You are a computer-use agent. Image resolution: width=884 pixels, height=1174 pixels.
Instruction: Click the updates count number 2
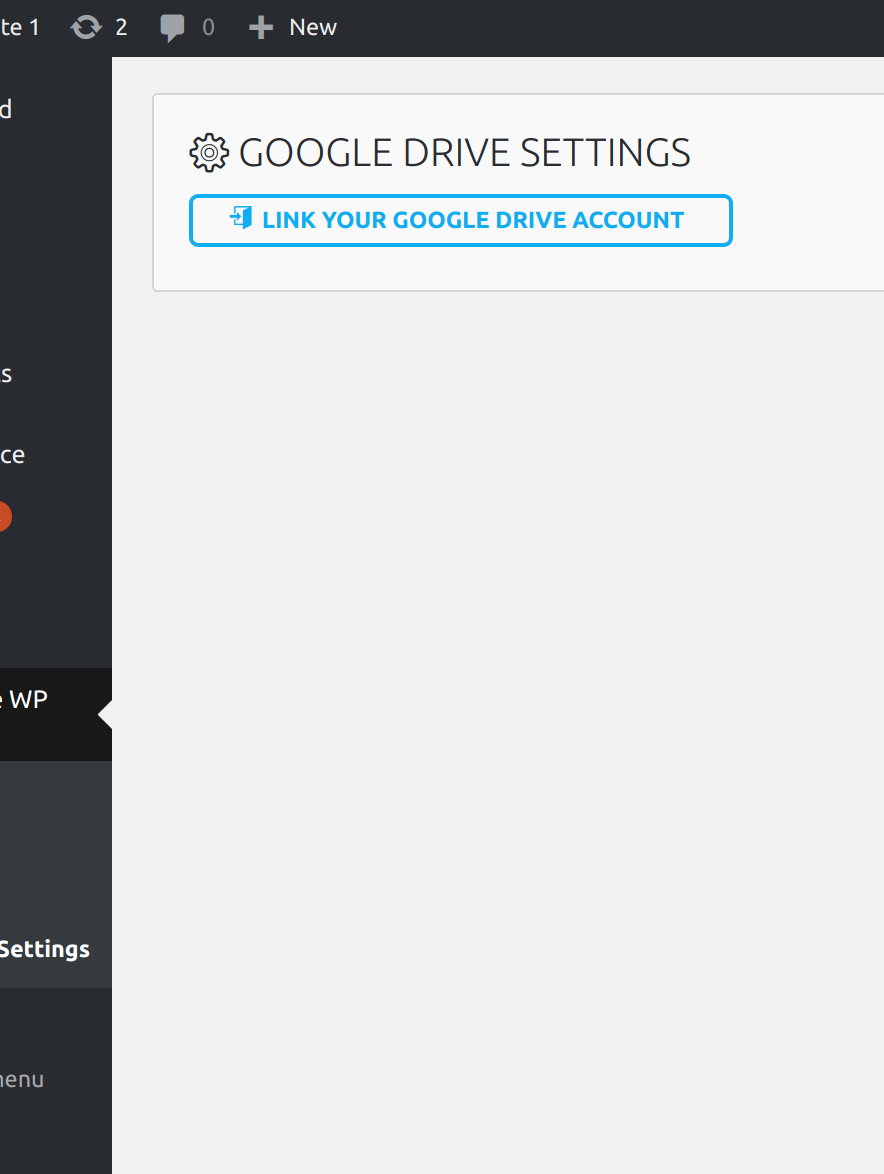point(121,27)
